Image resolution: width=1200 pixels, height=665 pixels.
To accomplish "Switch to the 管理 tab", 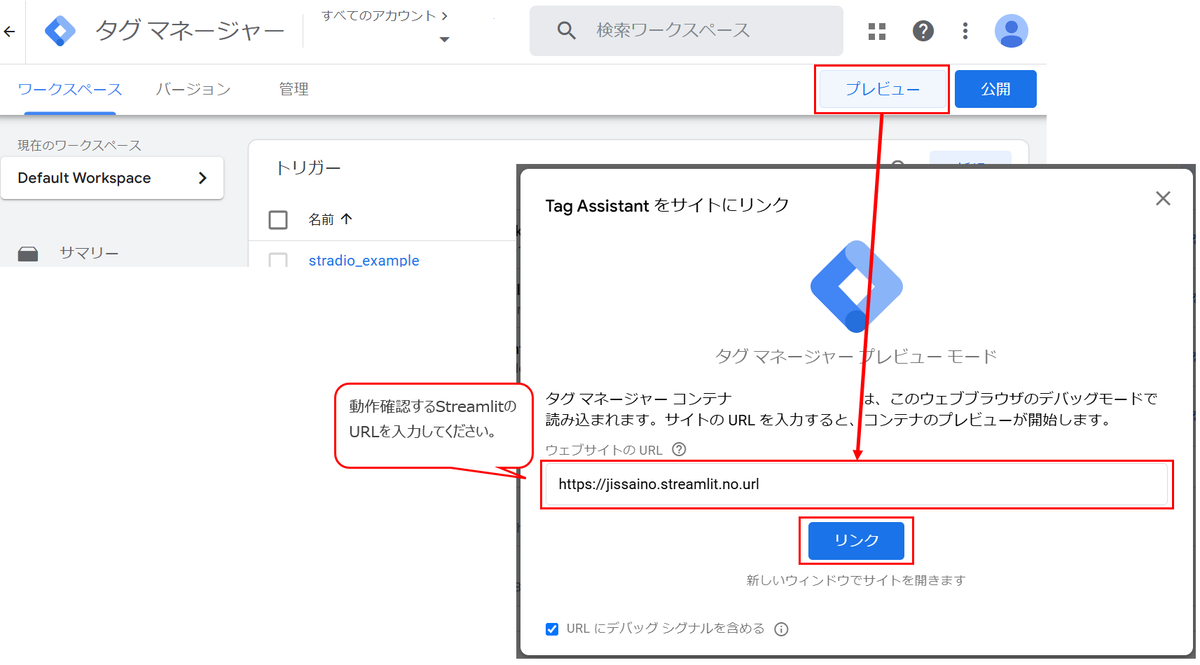I will click(294, 90).
